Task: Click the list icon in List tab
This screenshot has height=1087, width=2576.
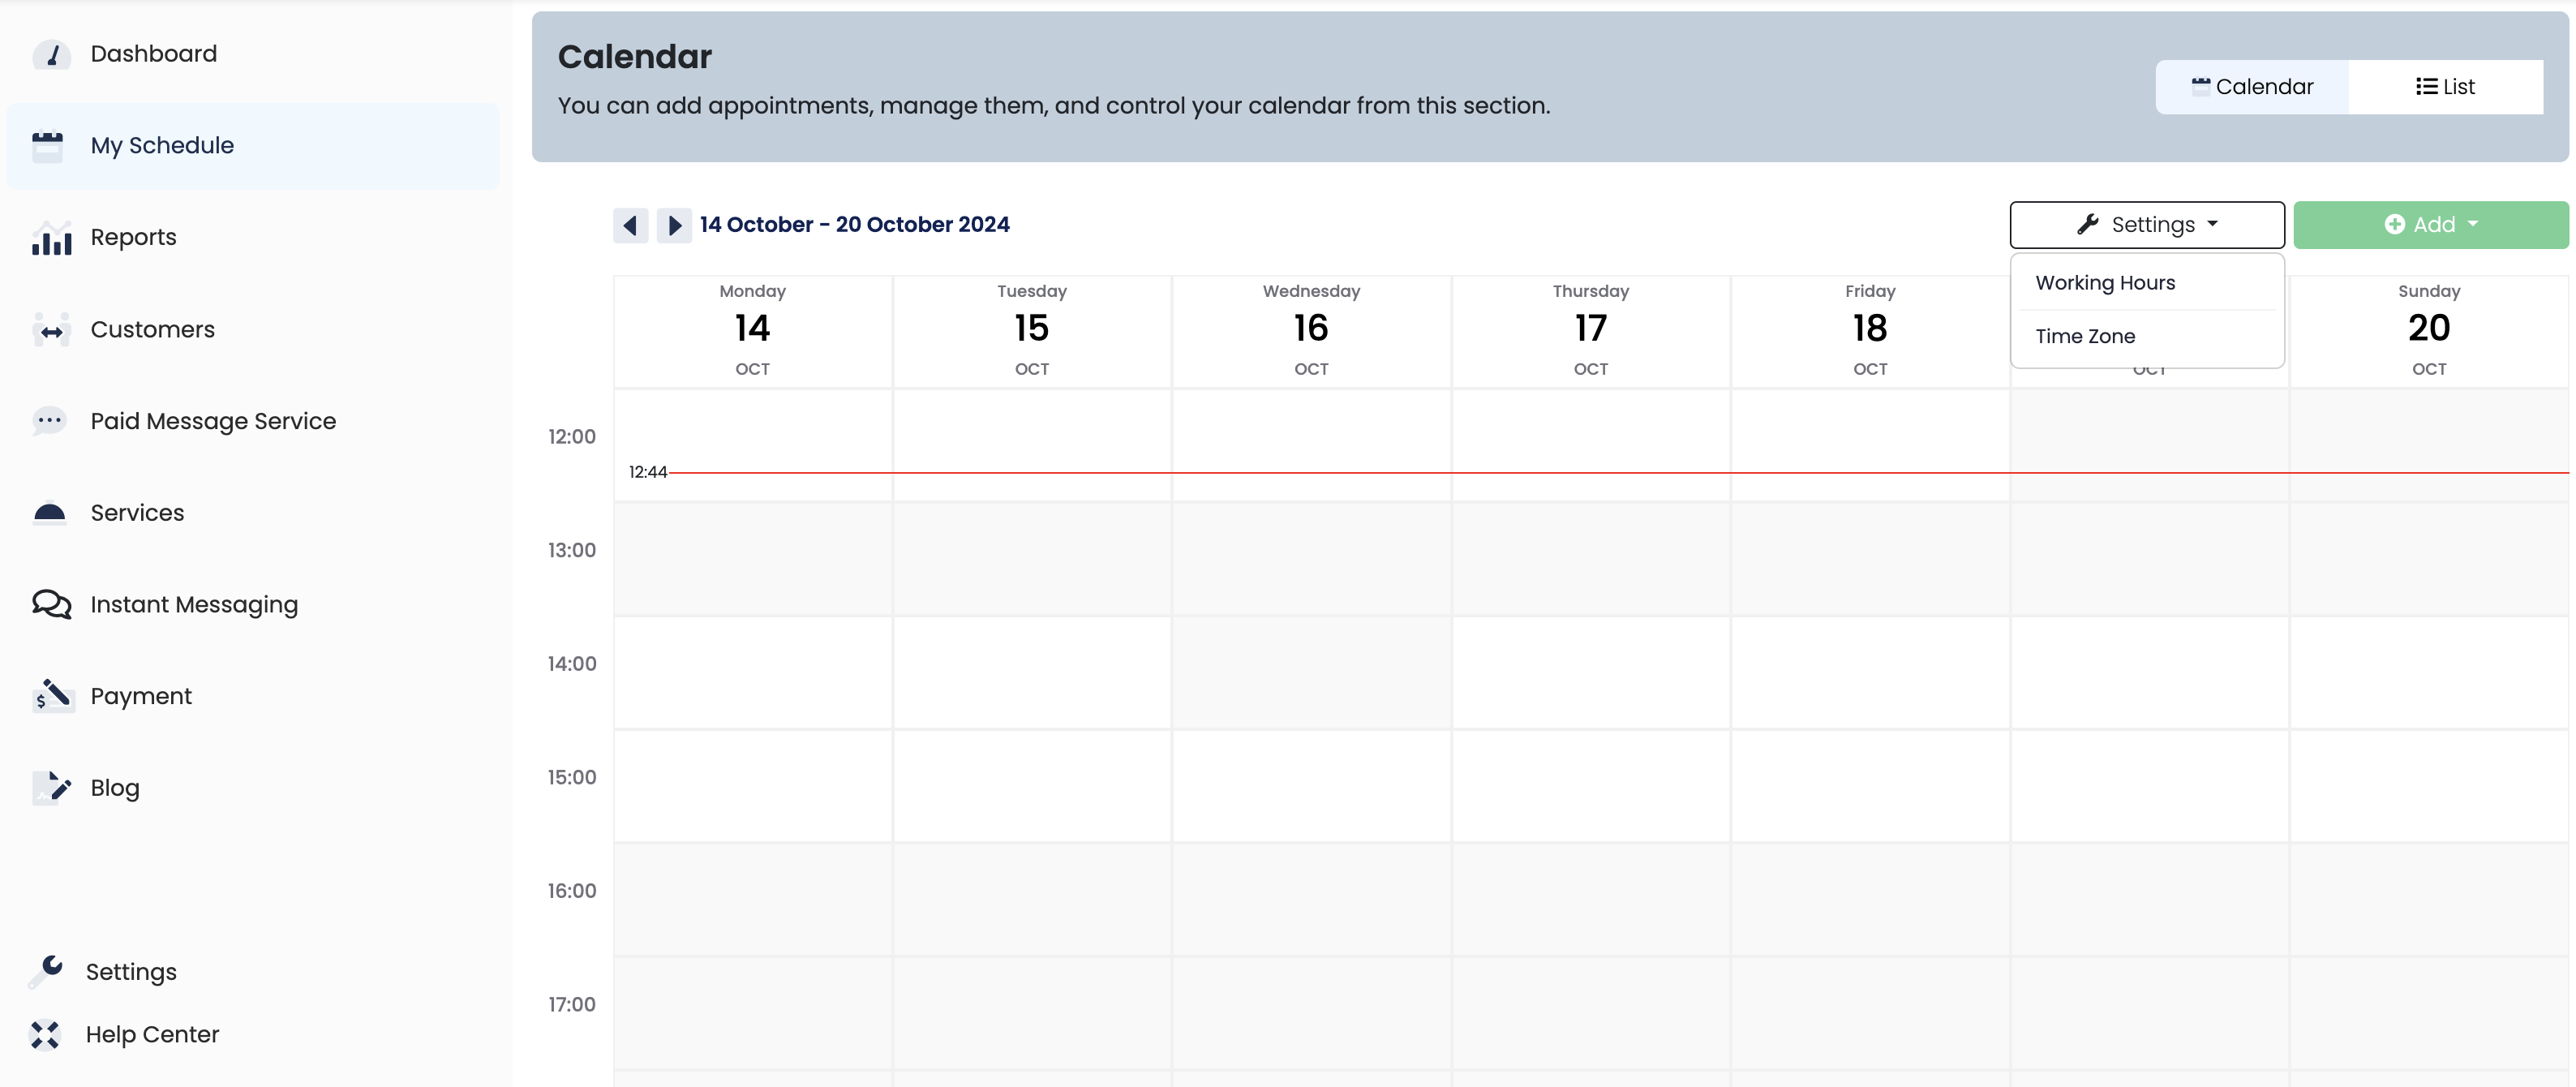Action: pyautogui.click(x=2426, y=86)
